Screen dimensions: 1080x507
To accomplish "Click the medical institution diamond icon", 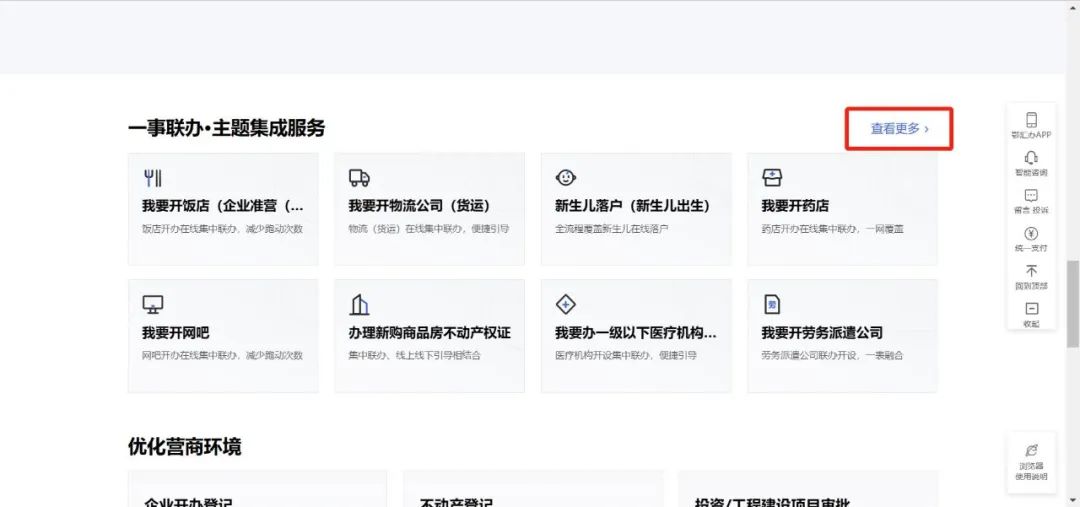I will [x=566, y=305].
